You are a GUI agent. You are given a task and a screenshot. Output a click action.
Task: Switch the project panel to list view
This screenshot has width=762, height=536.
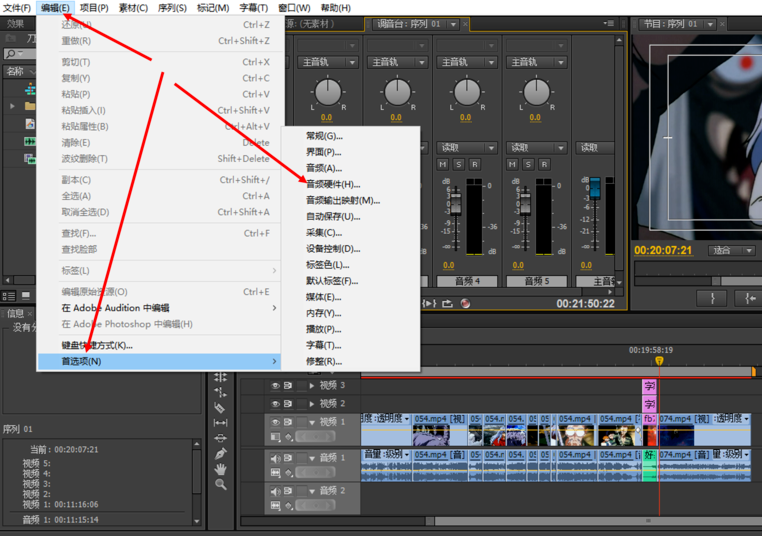[x=9, y=295]
